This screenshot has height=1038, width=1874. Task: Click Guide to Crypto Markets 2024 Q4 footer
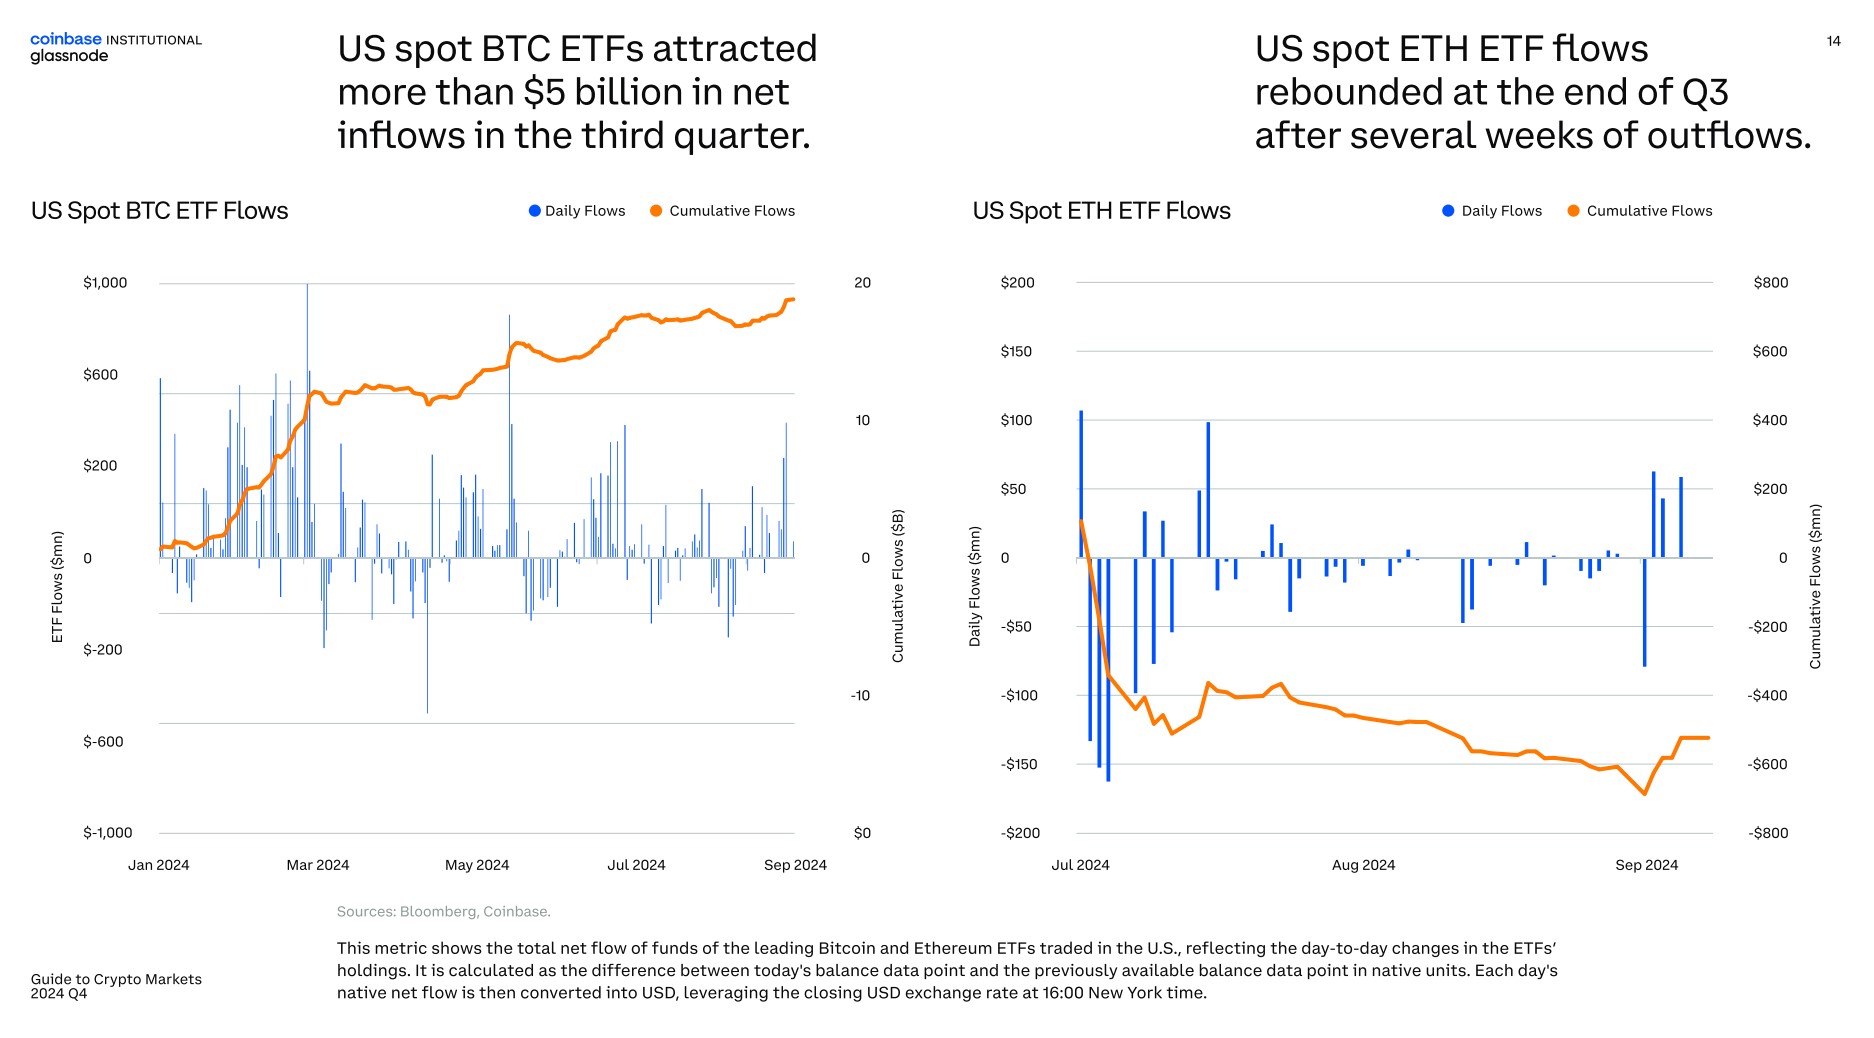tap(116, 986)
